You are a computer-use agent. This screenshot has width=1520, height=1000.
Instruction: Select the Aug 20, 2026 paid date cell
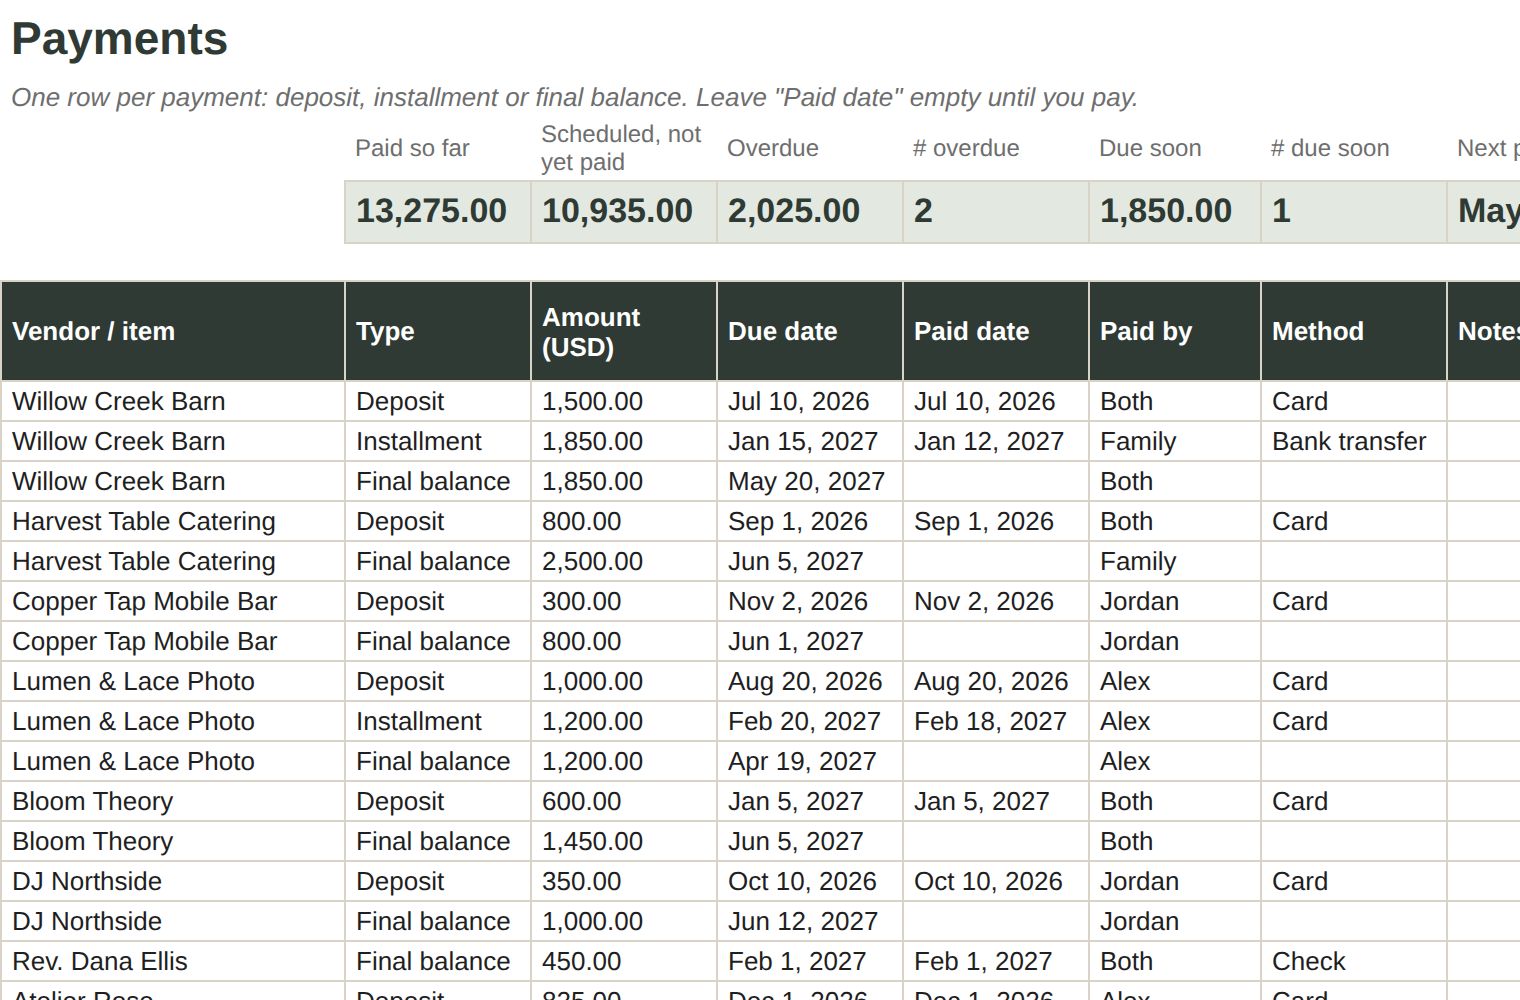[x=996, y=681]
